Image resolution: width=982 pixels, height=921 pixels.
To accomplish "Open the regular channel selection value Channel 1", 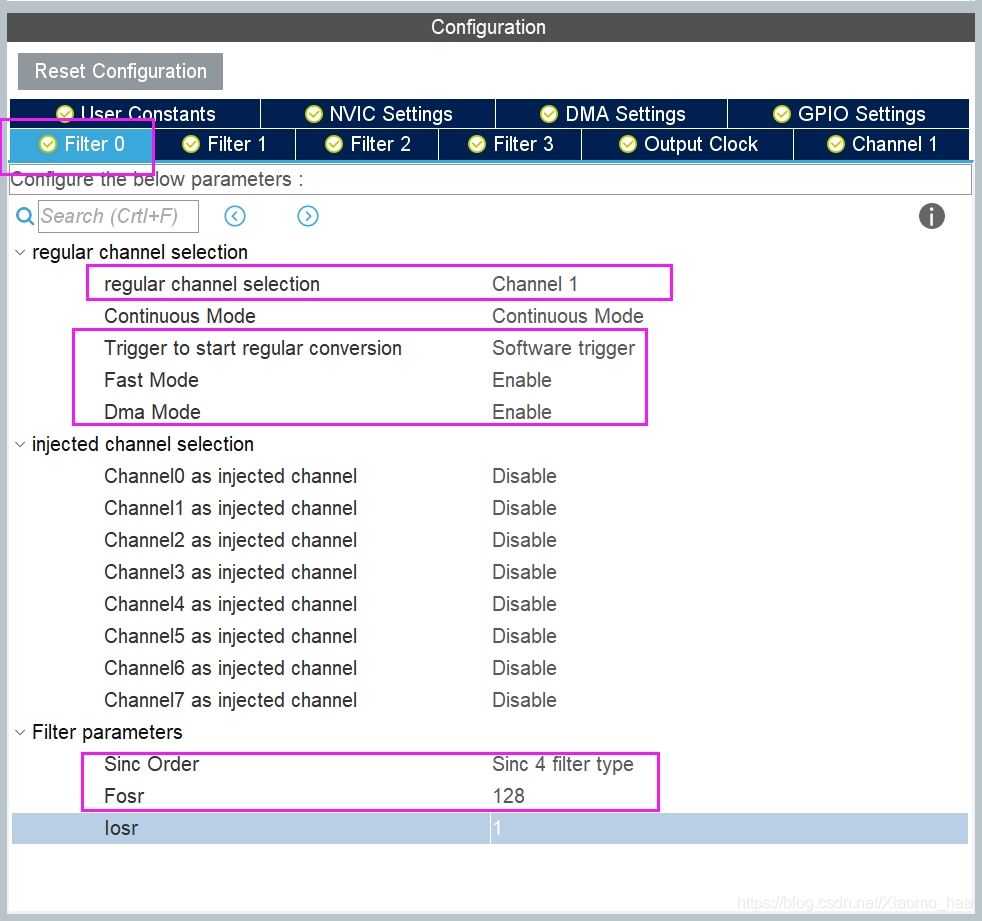I will click(534, 284).
